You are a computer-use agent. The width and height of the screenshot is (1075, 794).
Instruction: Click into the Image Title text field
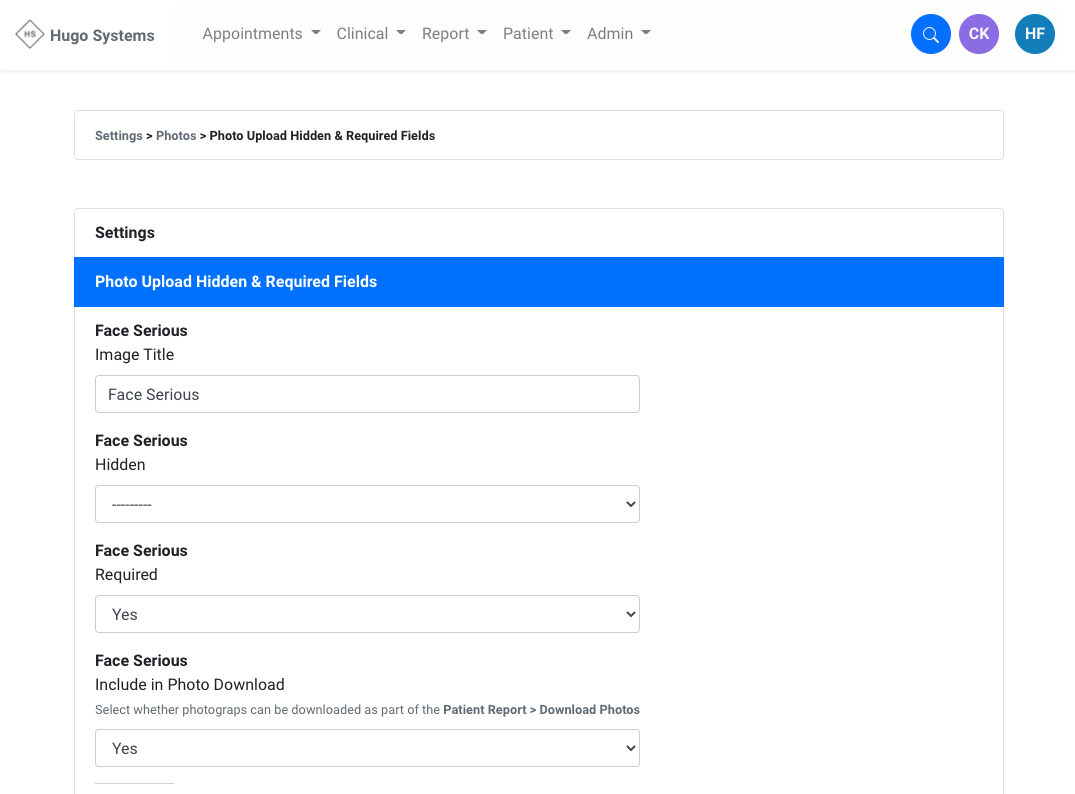click(x=367, y=394)
